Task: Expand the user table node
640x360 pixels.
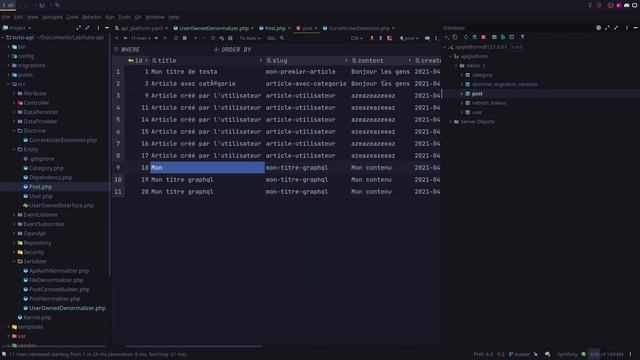Action: [462, 112]
